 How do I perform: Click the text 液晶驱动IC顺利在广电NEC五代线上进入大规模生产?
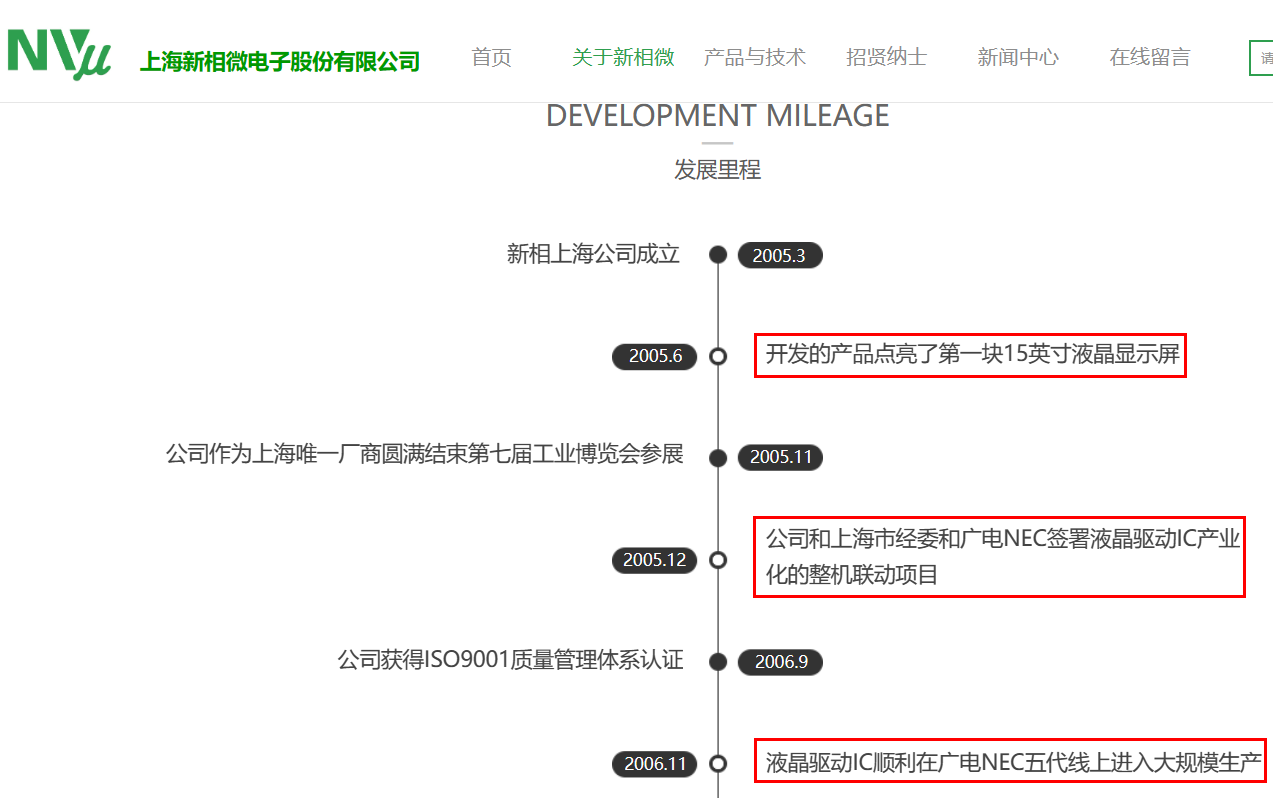(x=1013, y=764)
